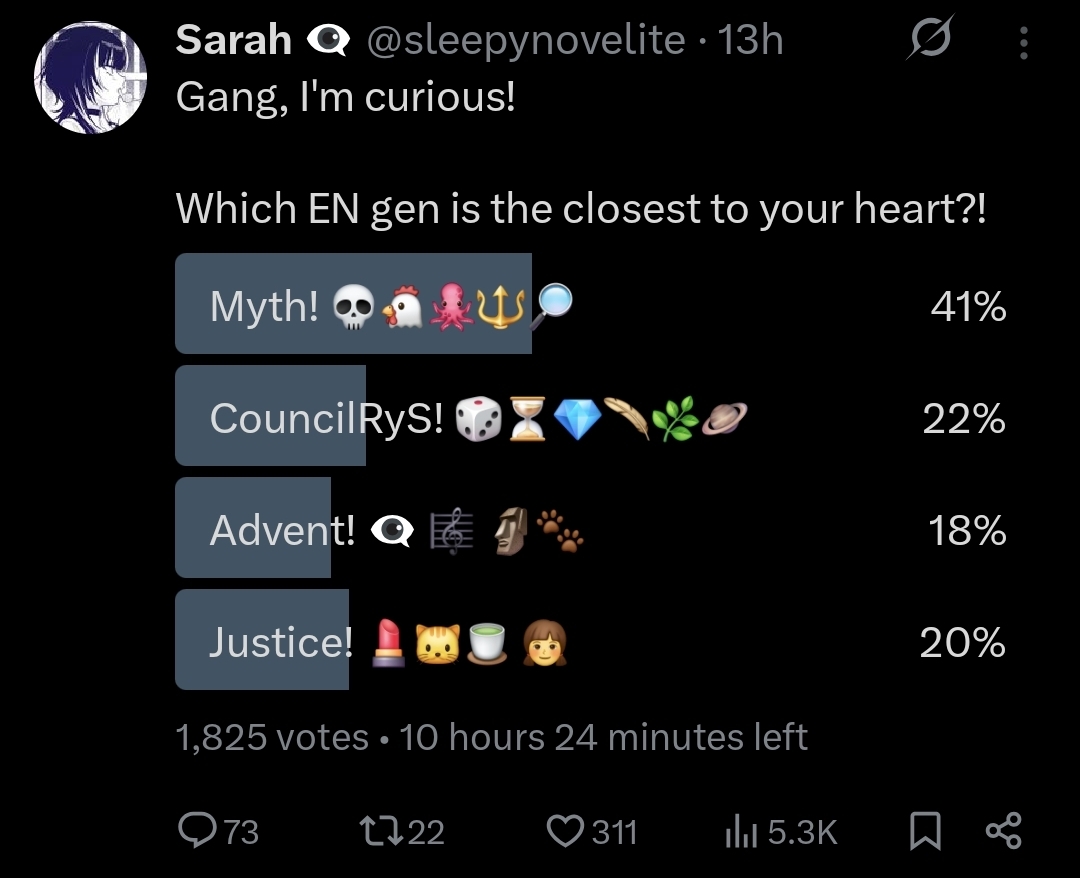Open the three-dot more options menu
The width and height of the screenshot is (1080, 878).
(1023, 42)
